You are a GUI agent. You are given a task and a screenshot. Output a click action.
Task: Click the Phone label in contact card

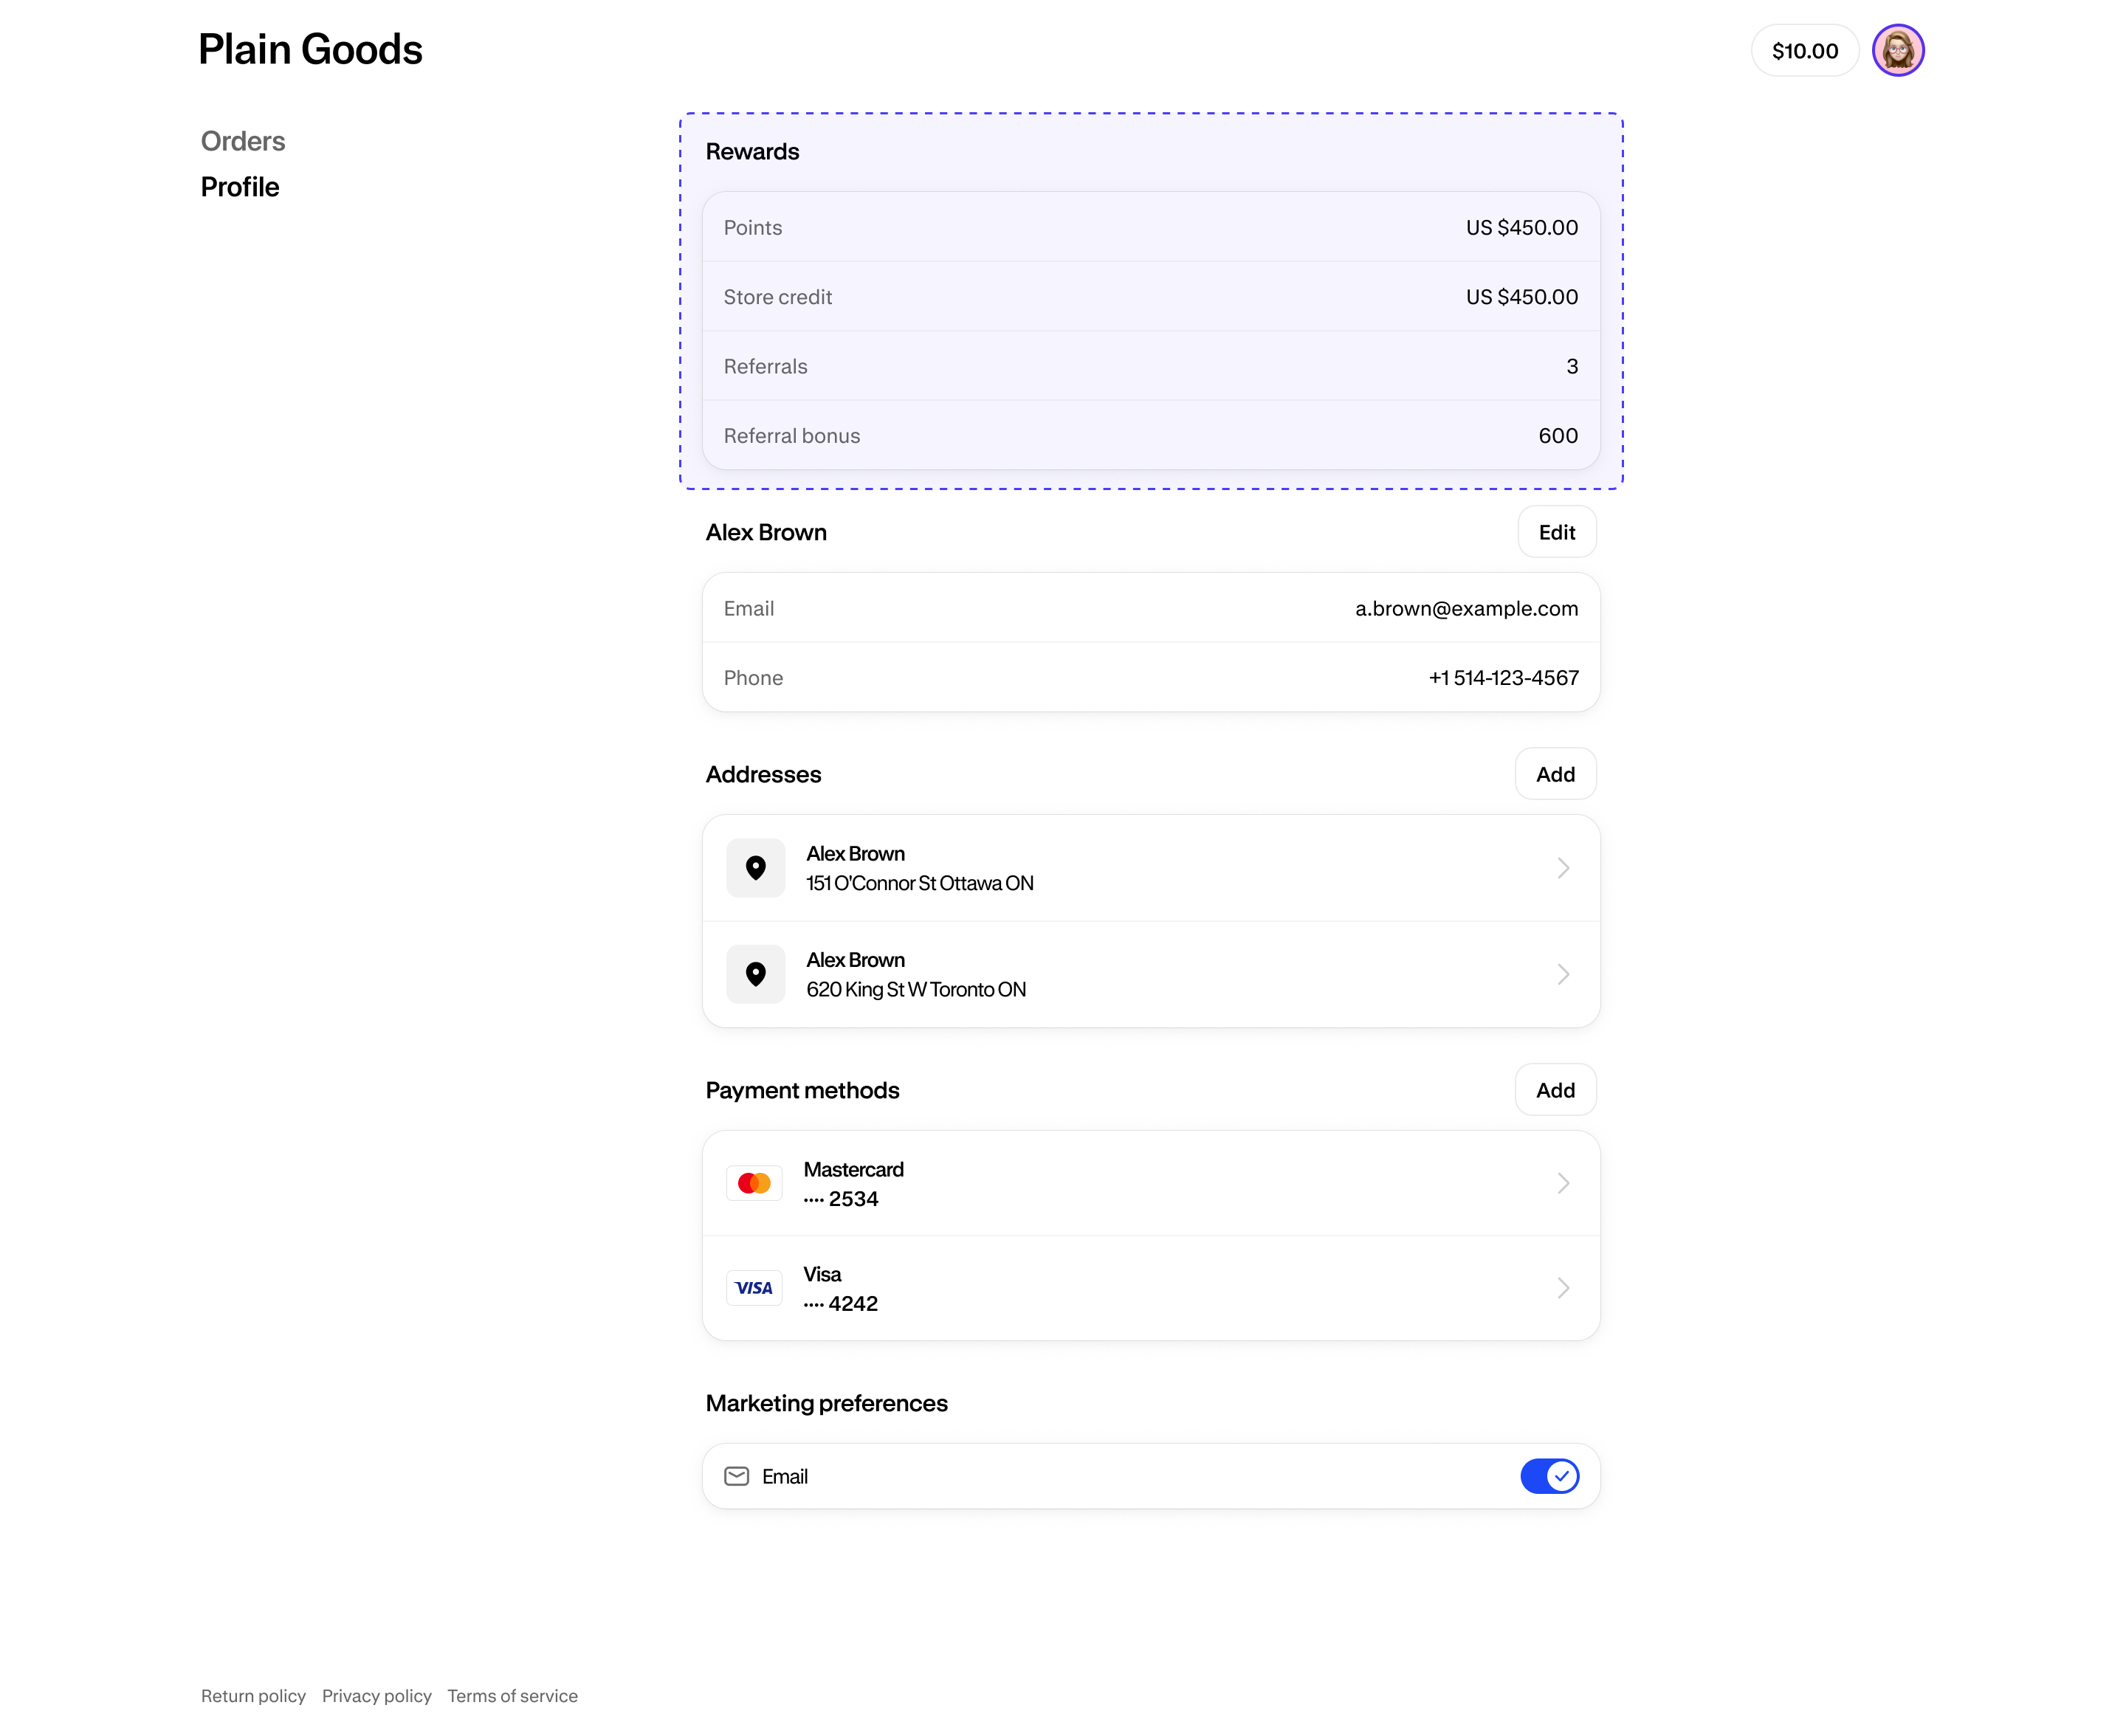tap(753, 678)
